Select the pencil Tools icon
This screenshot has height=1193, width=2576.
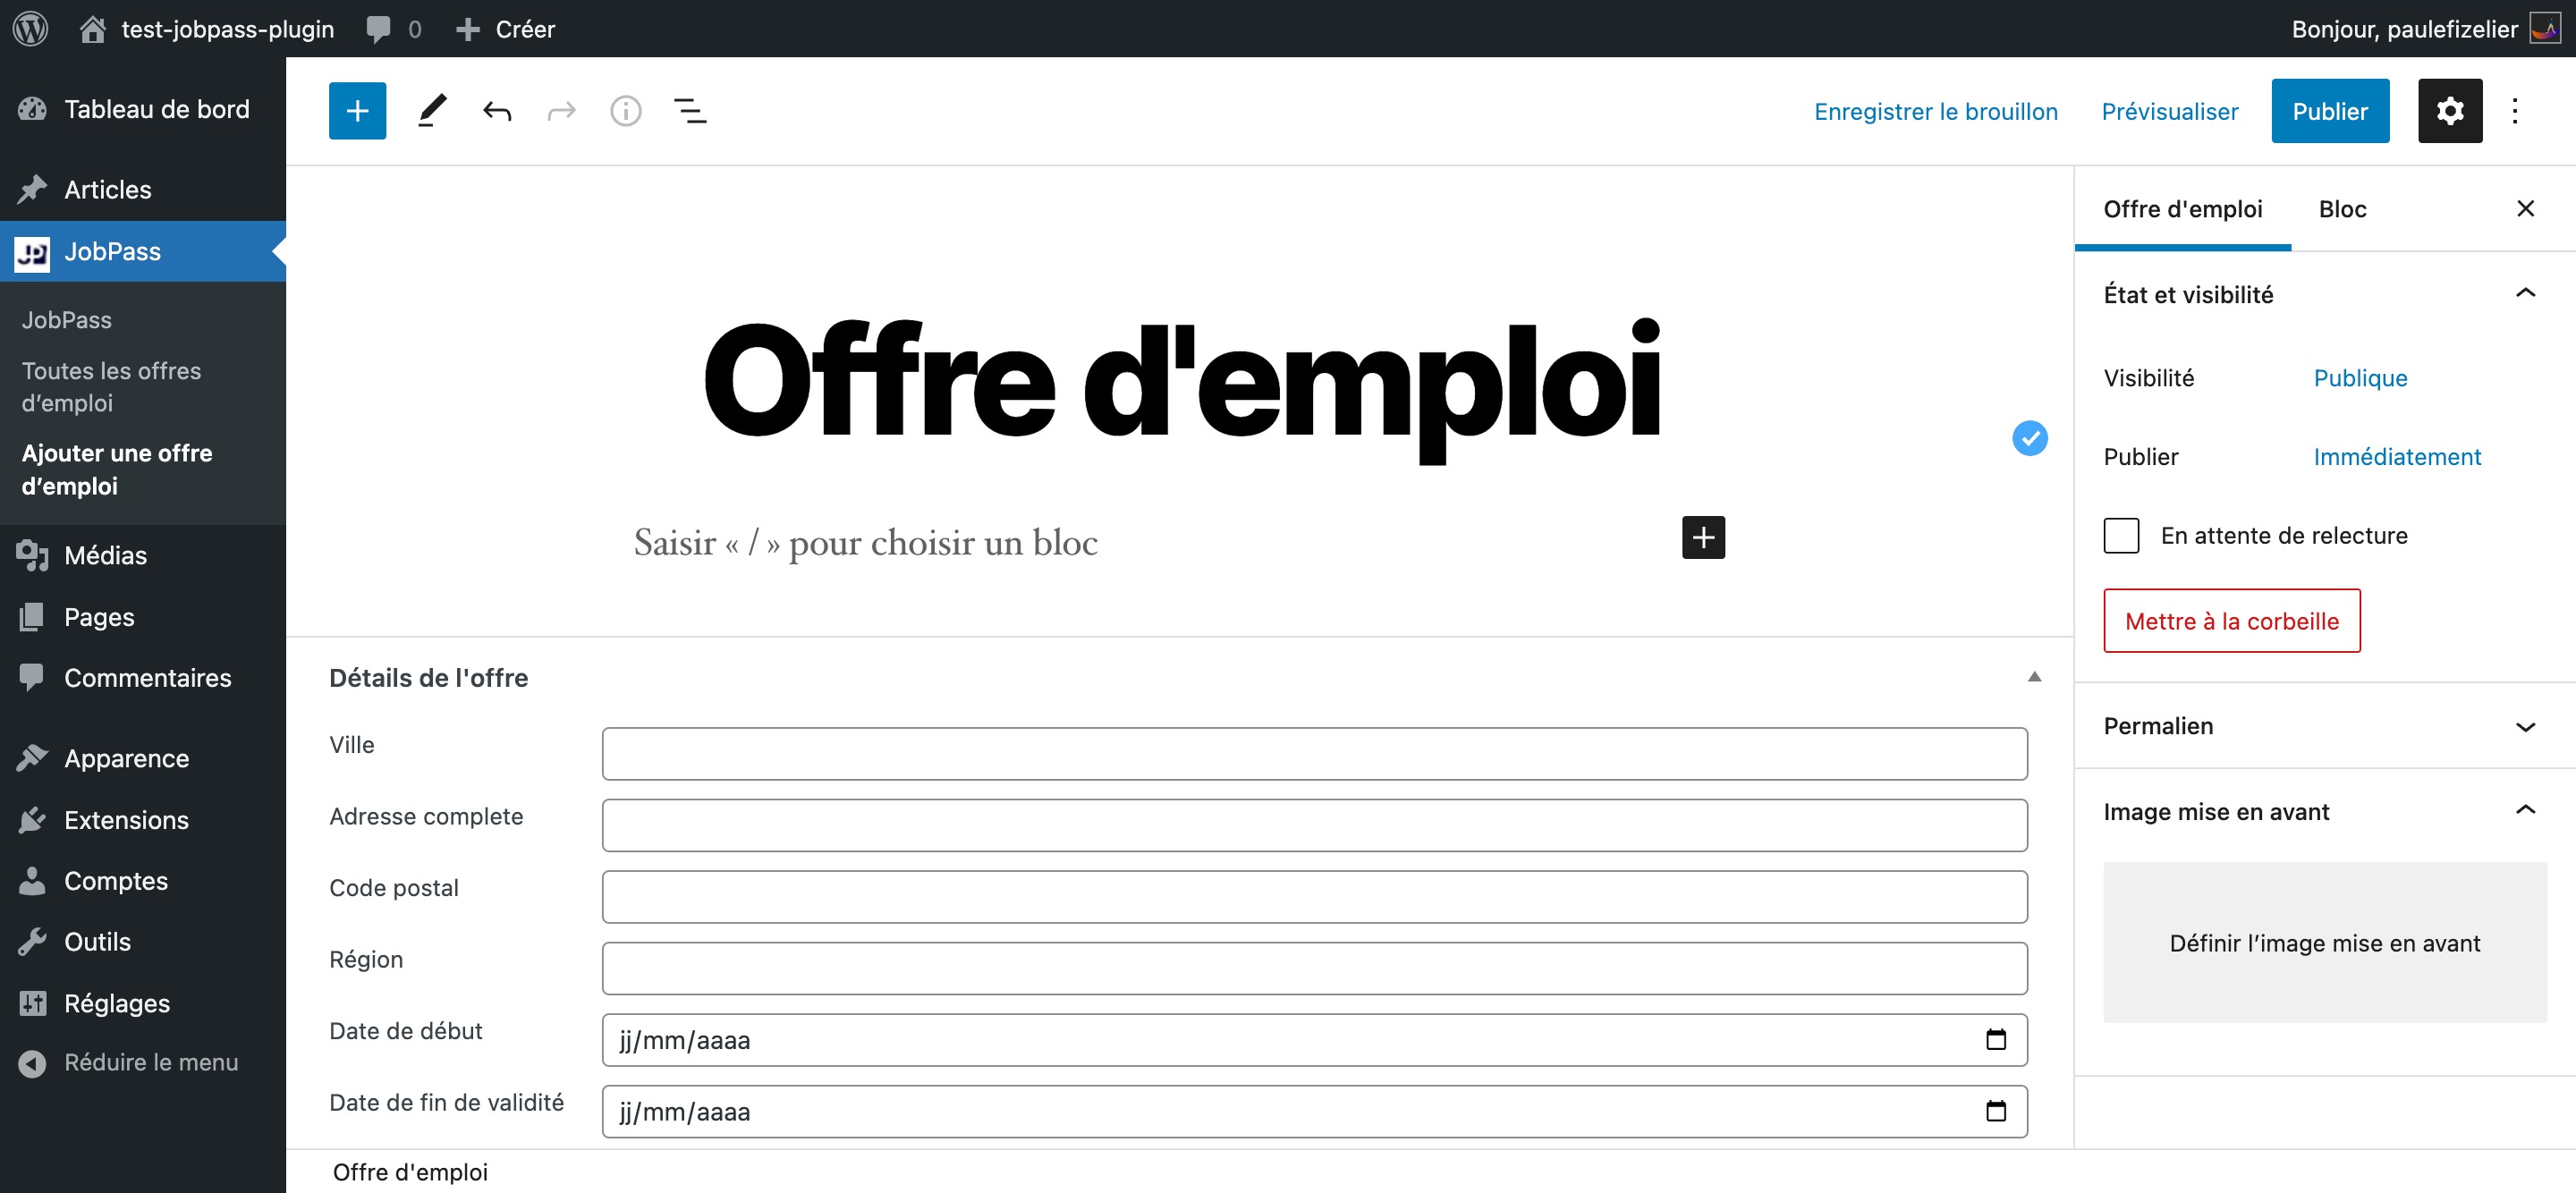(x=432, y=111)
